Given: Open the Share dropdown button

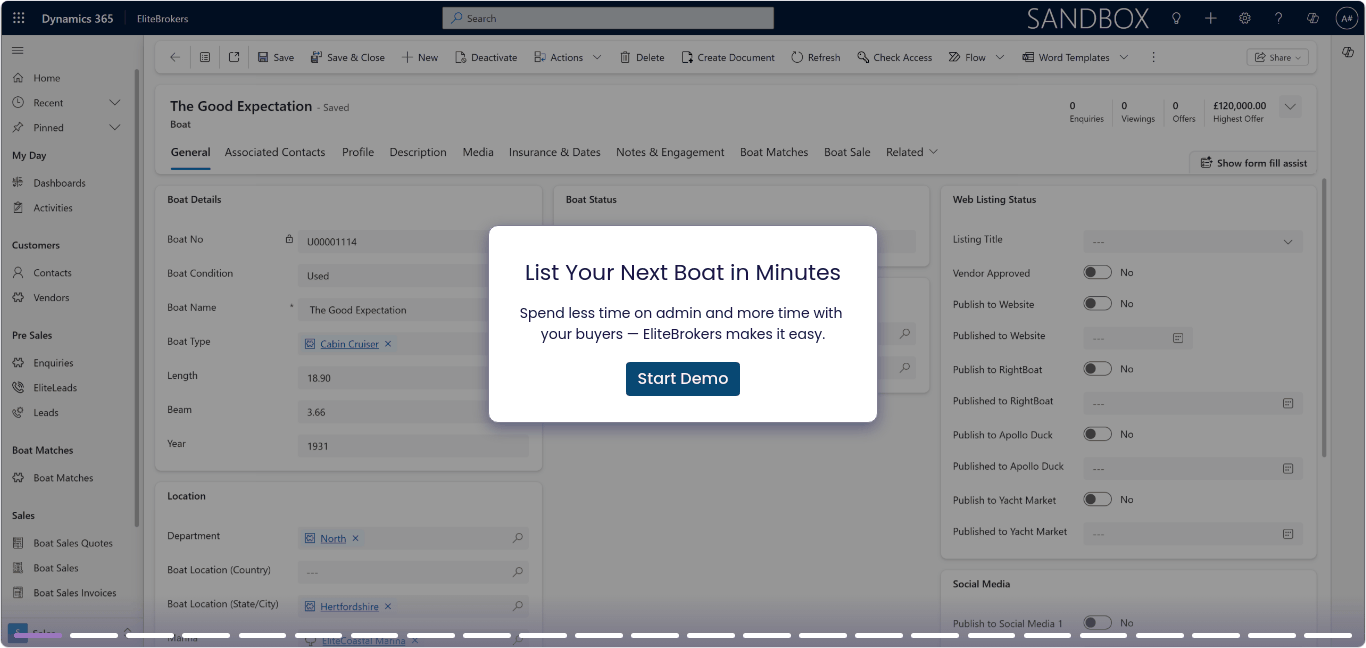Looking at the screenshot, I should 1278,58.
